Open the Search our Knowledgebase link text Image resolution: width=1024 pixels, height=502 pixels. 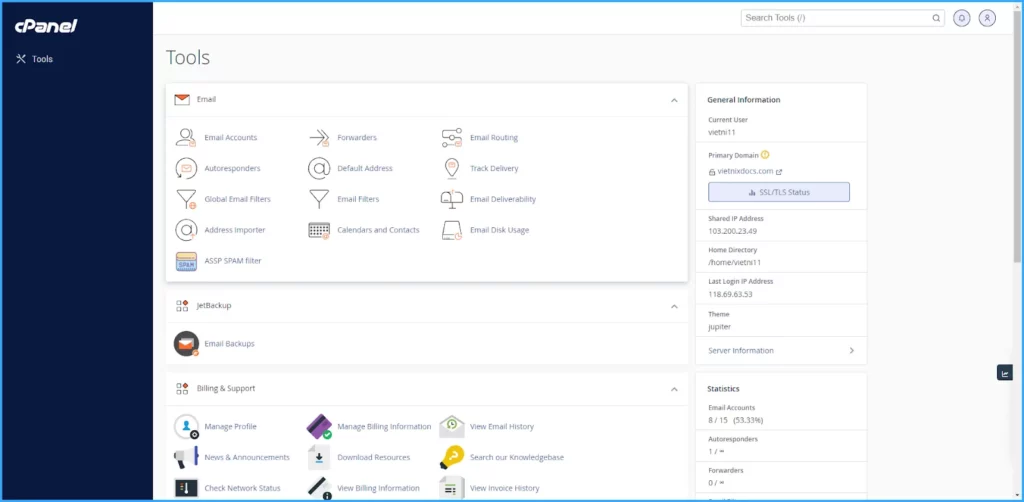click(517, 457)
